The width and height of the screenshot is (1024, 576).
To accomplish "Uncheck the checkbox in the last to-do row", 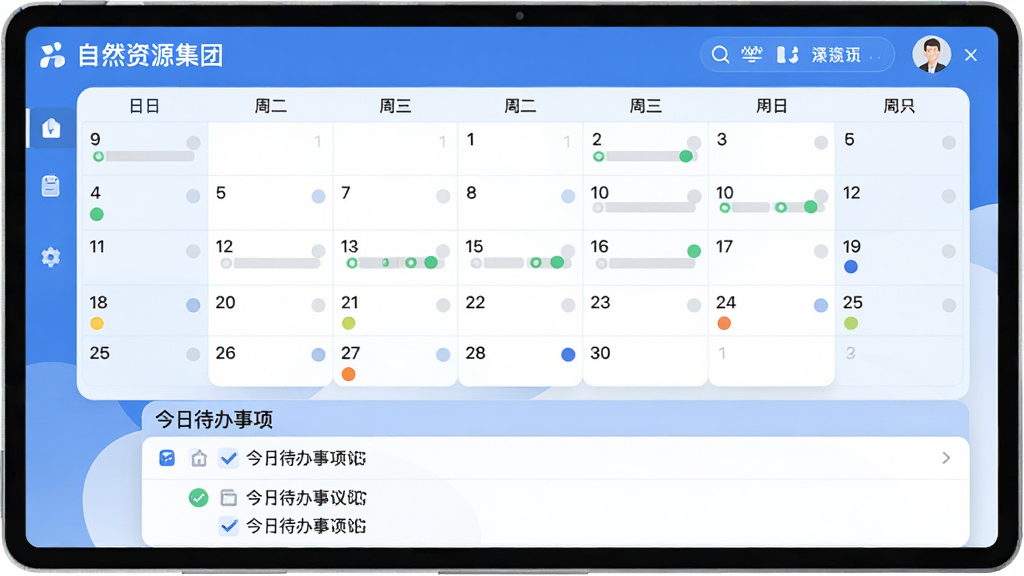I will (x=229, y=526).
